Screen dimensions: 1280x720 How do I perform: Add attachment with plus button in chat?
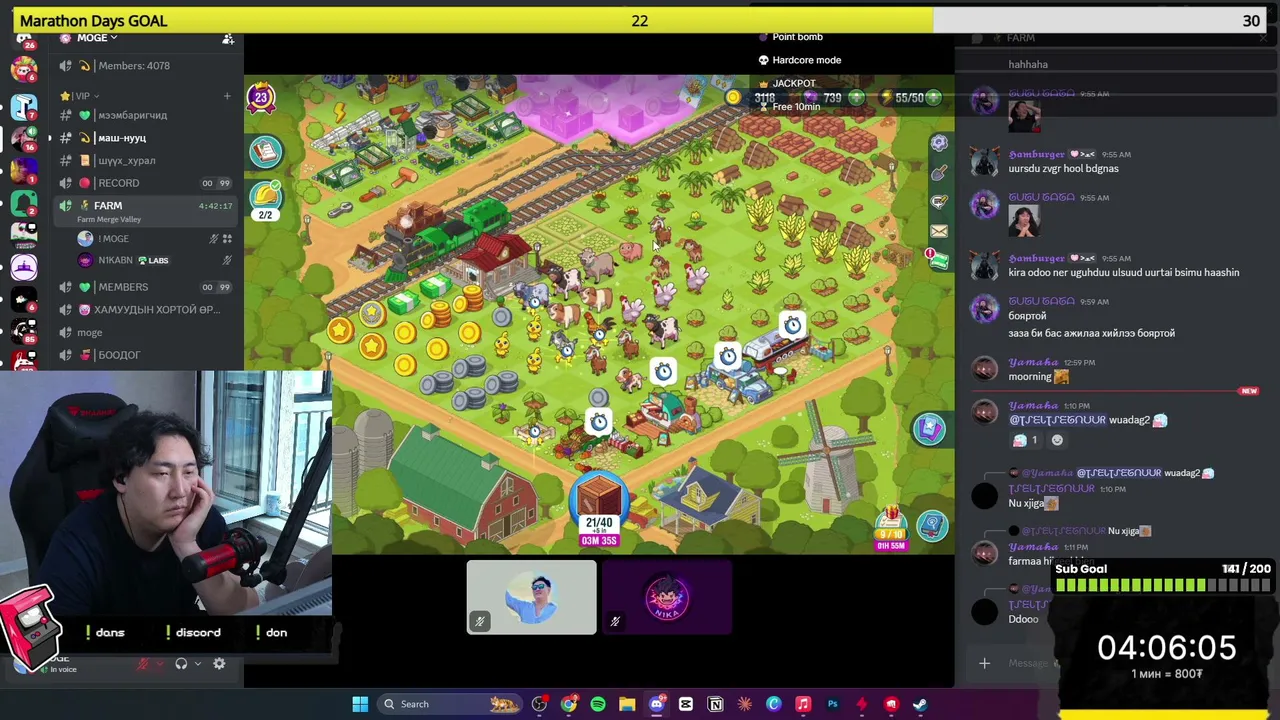[x=985, y=663]
